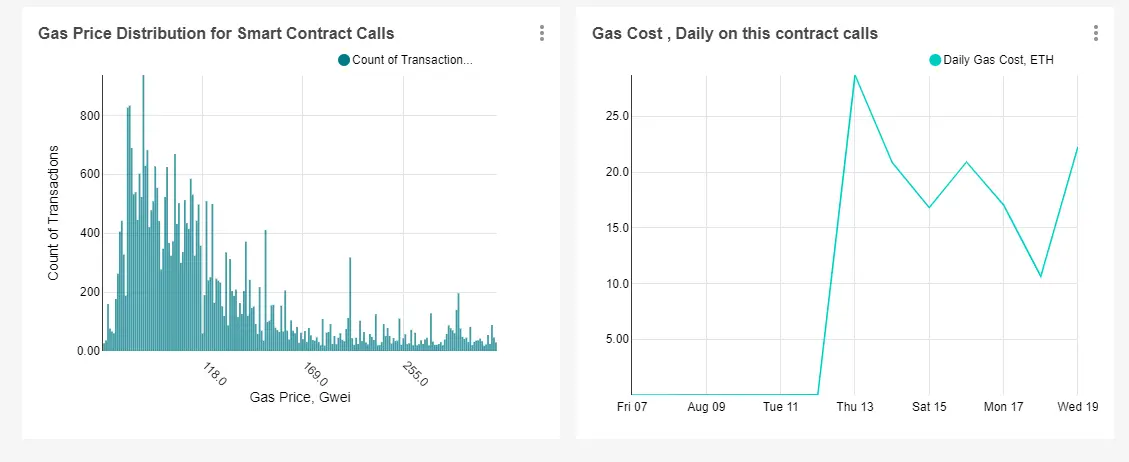Image resolution: width=1129 pixels, height=462 pixels.
Task: Click the Sat 15 axis label
Action: (929, 407)
